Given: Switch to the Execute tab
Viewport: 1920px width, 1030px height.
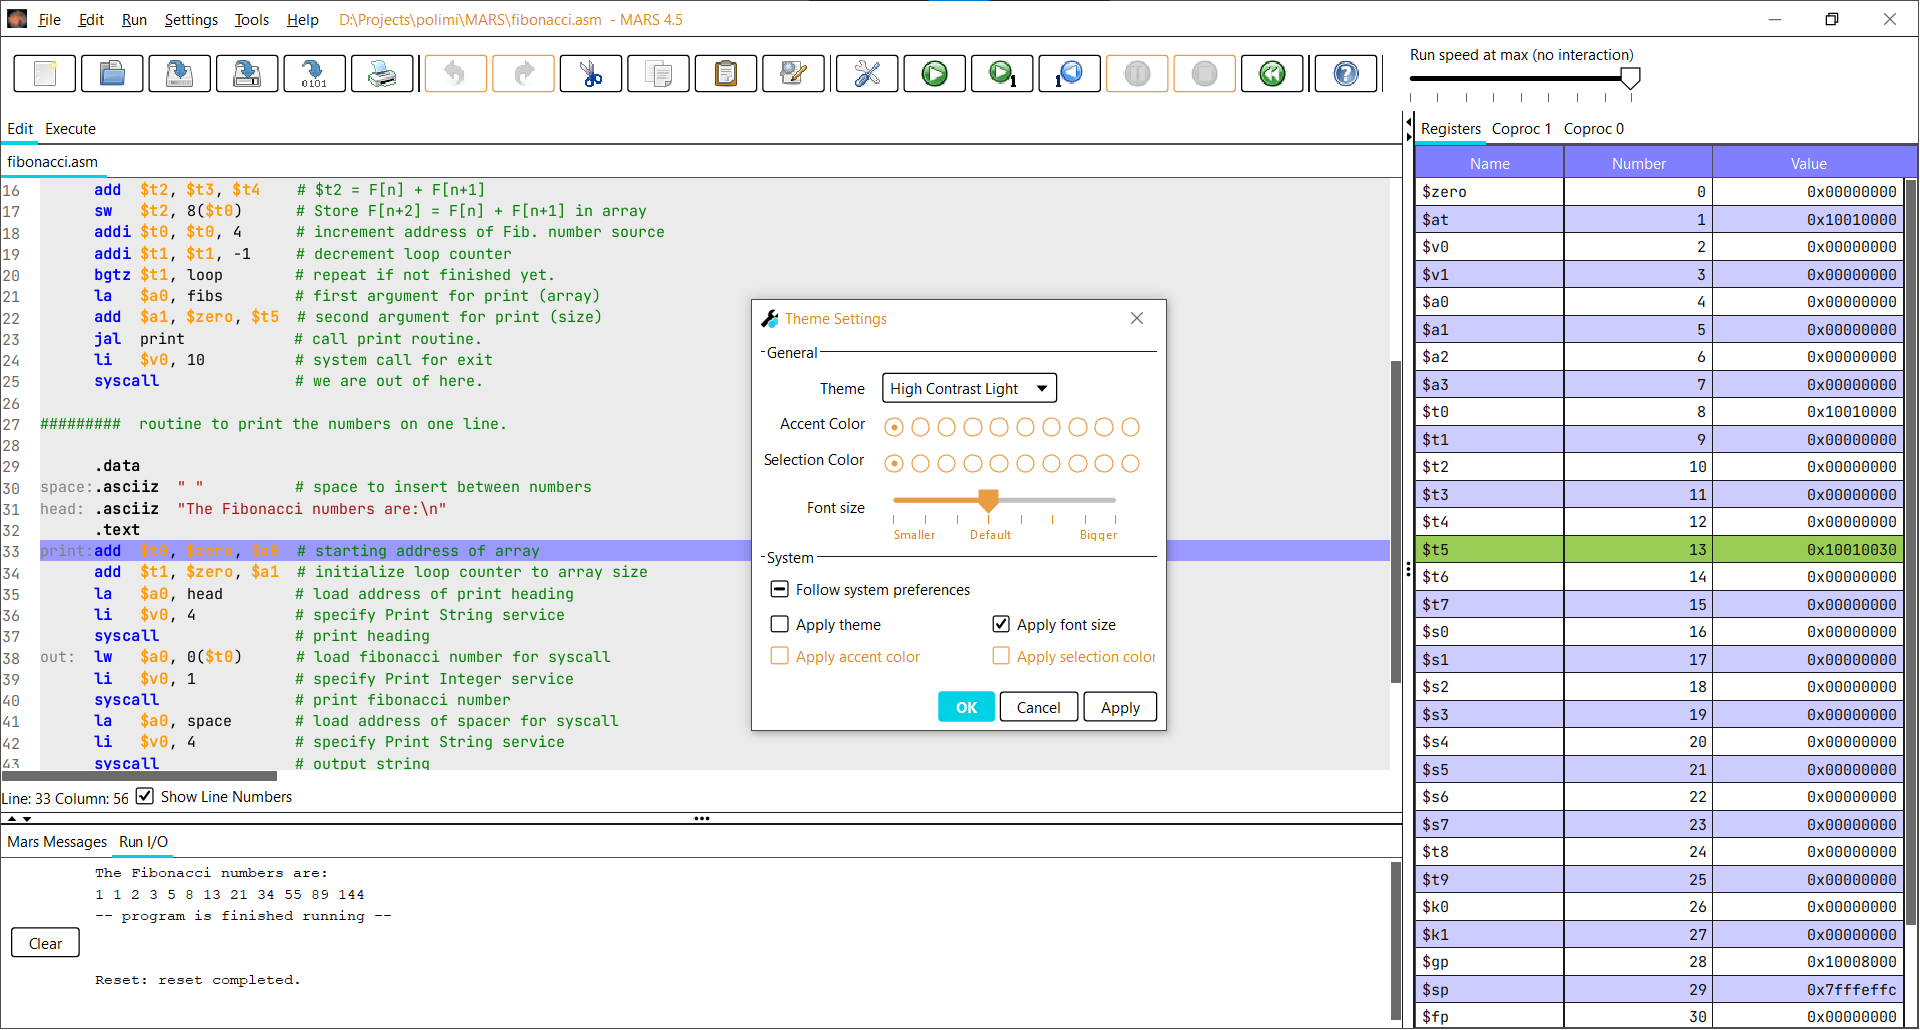Looking at the screenshot, I should coord(70,129).
